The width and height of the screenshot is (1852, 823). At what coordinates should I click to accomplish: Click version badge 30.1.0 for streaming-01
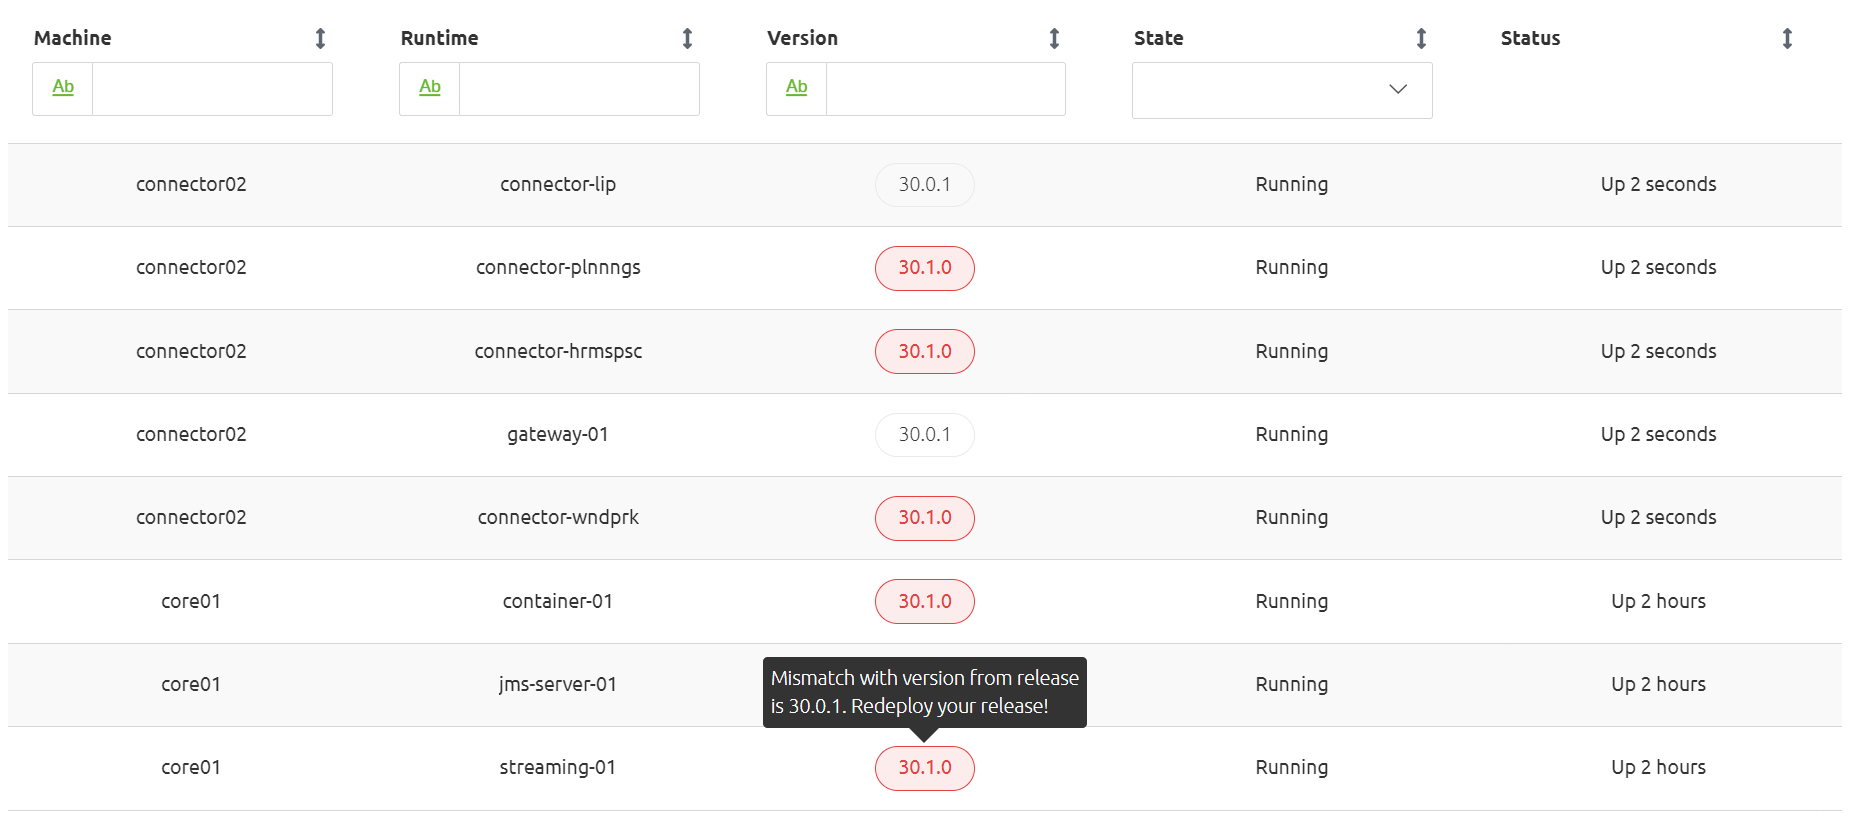coord(925,768)
